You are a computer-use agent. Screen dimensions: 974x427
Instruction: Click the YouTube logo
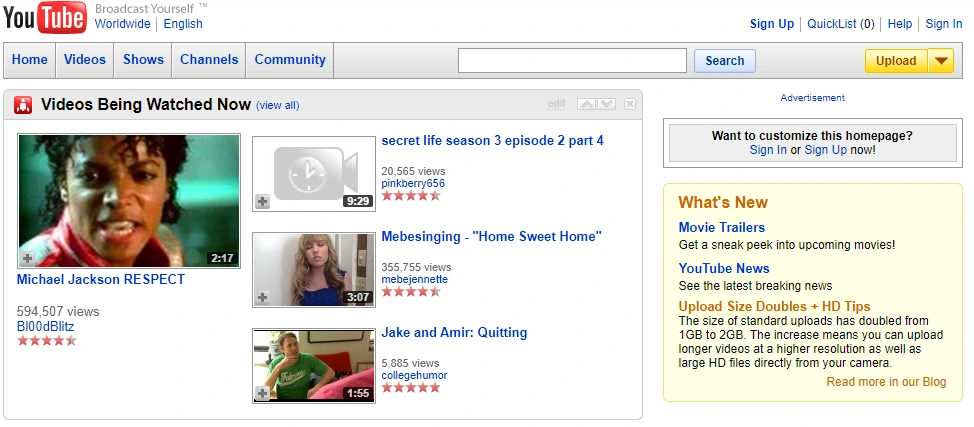point(45,17)
